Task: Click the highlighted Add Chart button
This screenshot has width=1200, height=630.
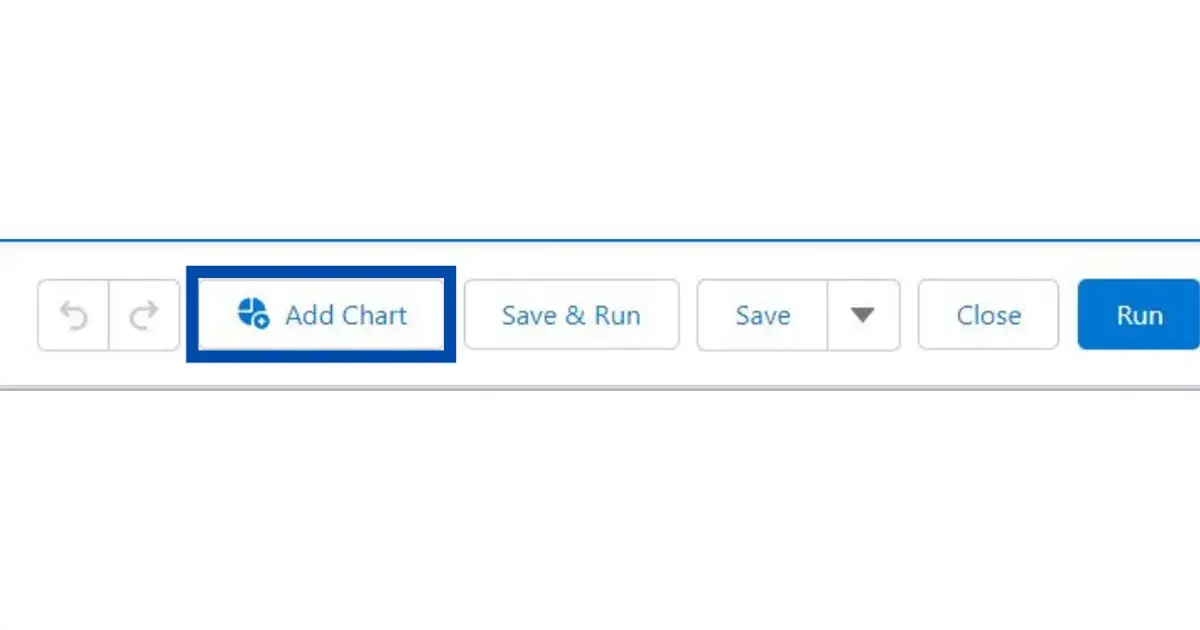Action: tap(321, 315)
